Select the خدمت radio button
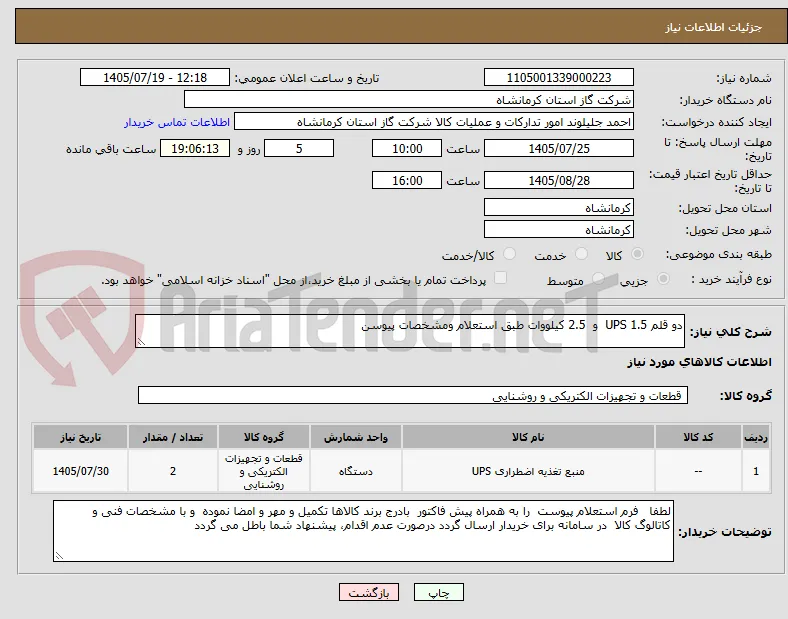788x619 pixels. click(581, 254)
